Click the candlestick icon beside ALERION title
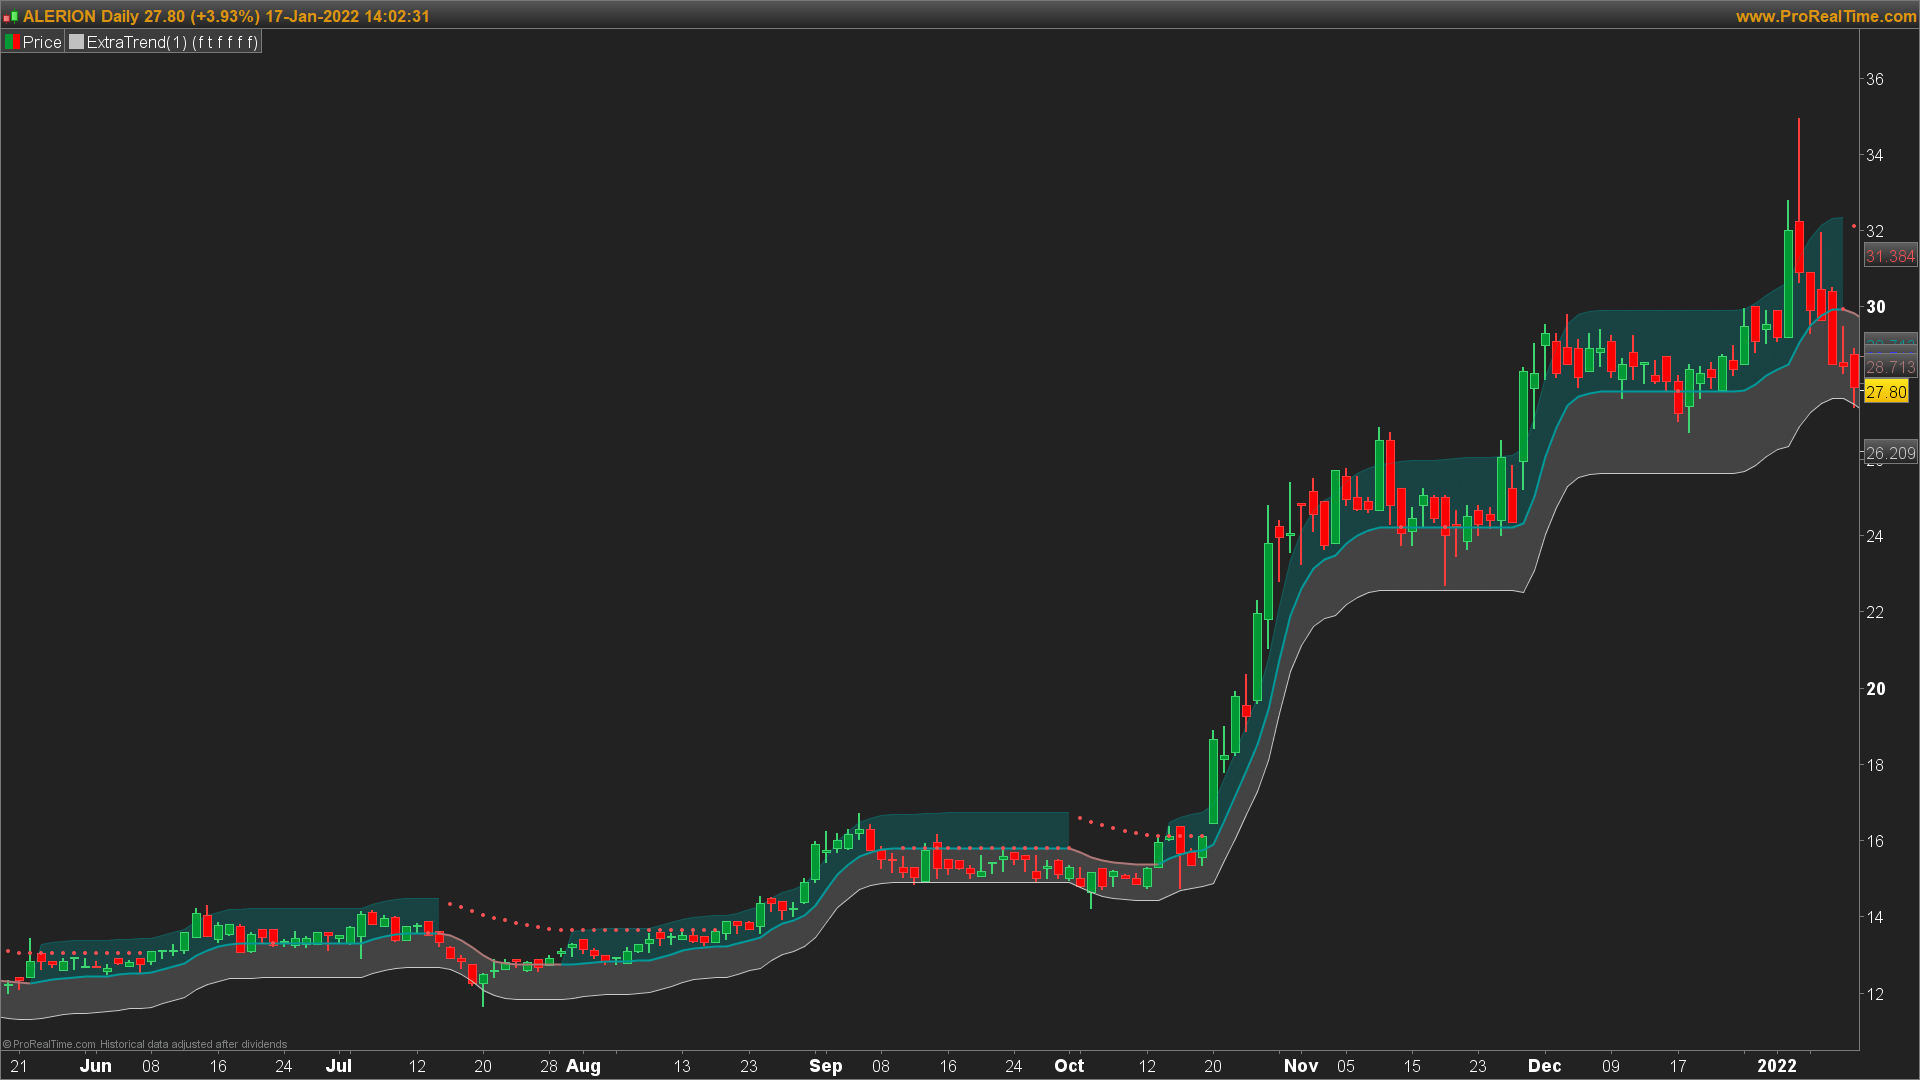The width and height of the screenshot is (1920, 1080). tap(10, 17)
